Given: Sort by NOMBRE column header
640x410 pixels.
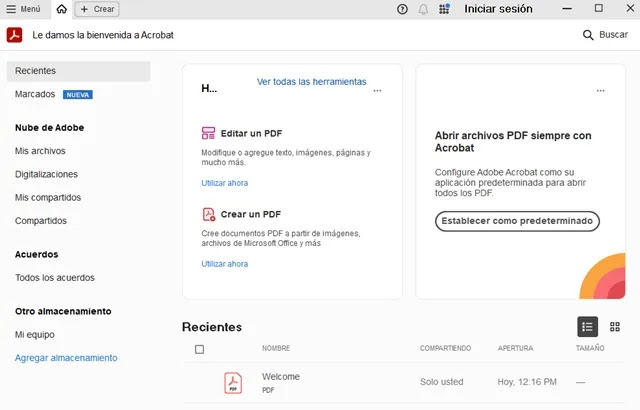Looking at the screenshot, I should point(276,348).
